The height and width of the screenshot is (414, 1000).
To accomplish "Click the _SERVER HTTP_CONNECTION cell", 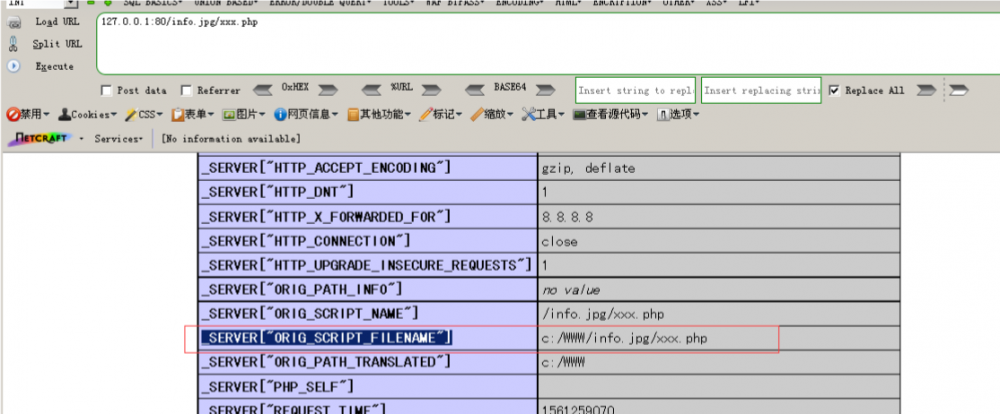I will coord(367,241).
